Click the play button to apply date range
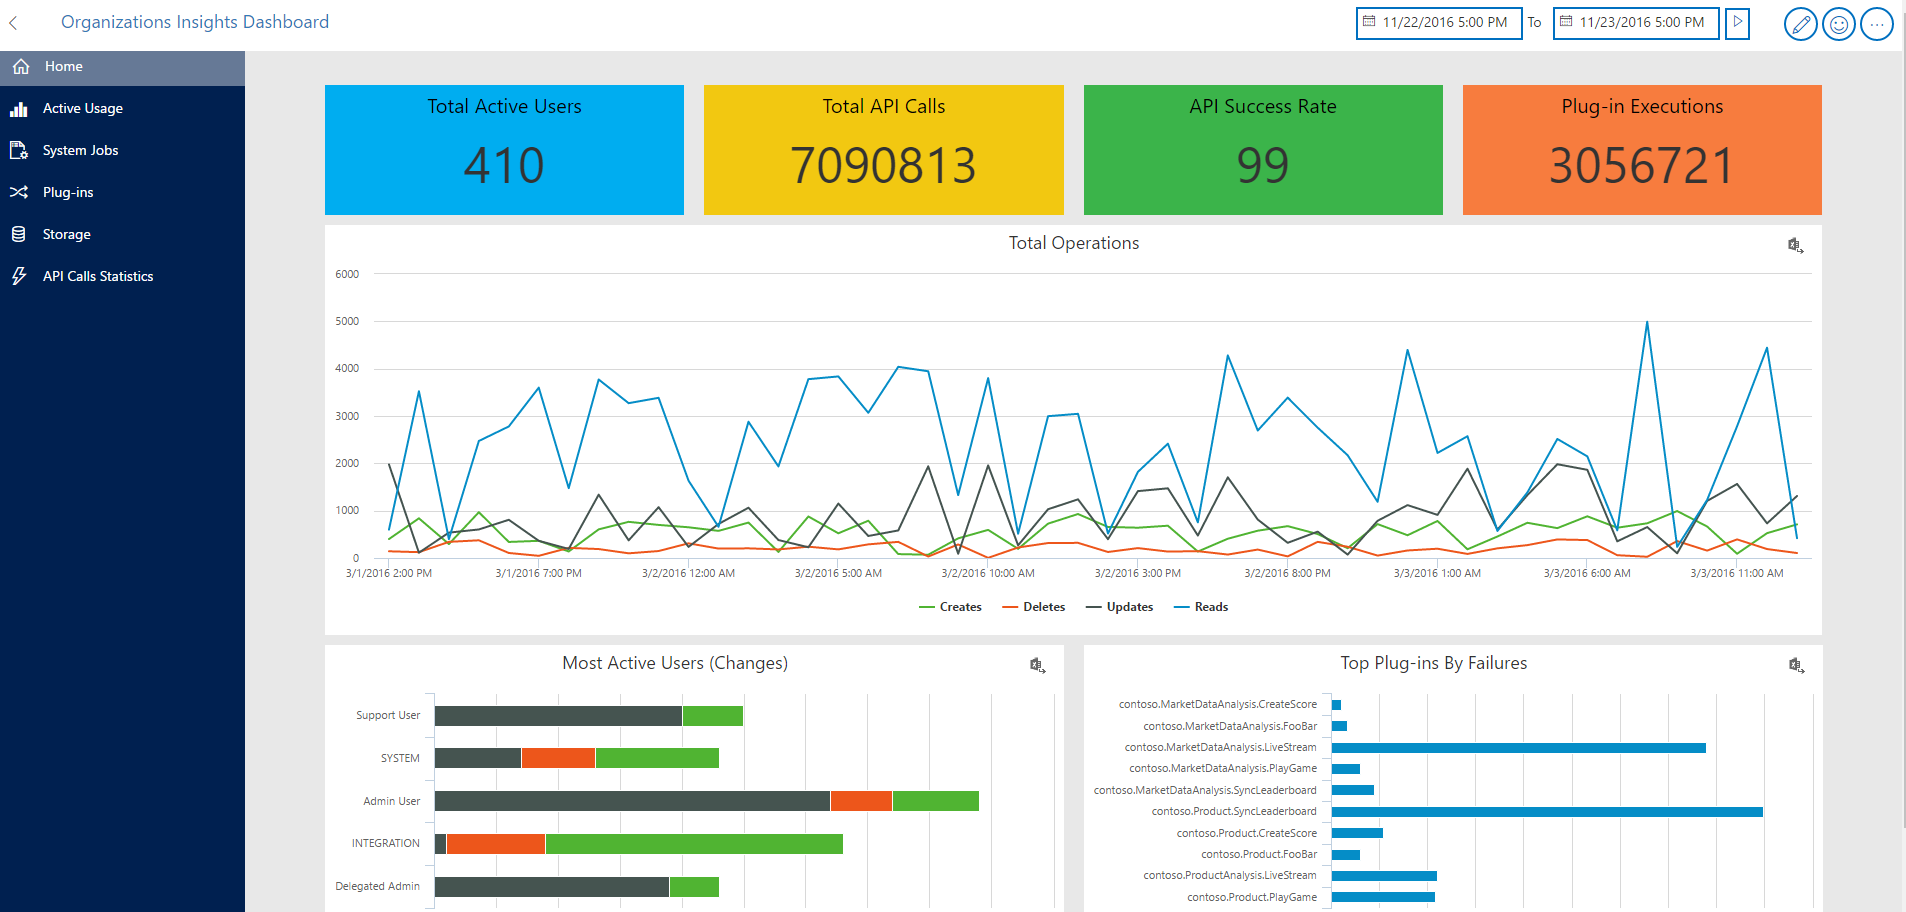The height and width of the screenshot is (912, 1906). 1738,22
